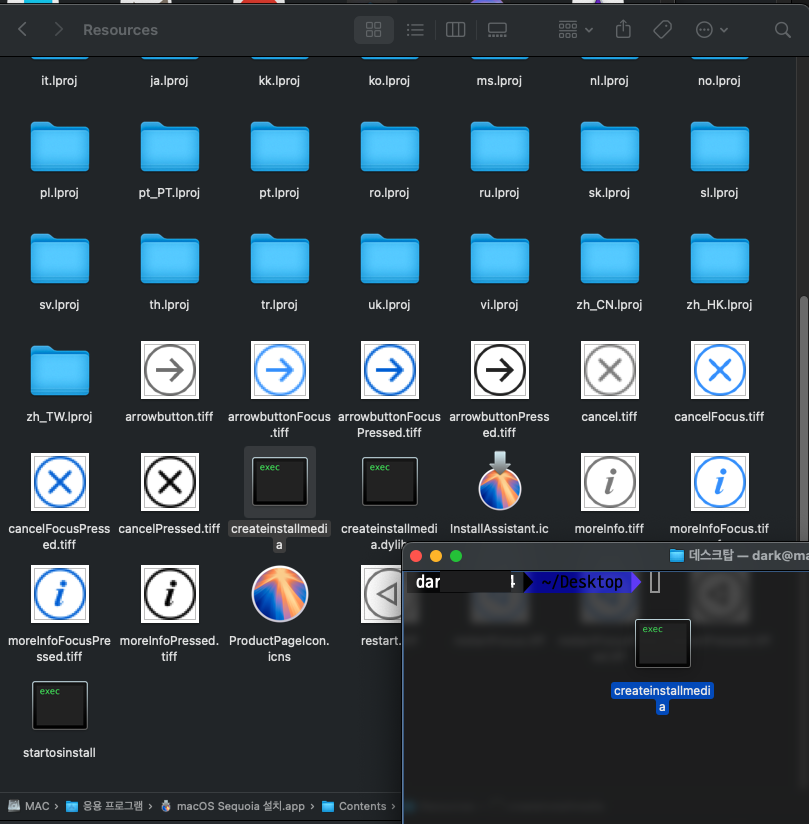
Task: Click the Share toolbar icon
Action: coord(624,30)
